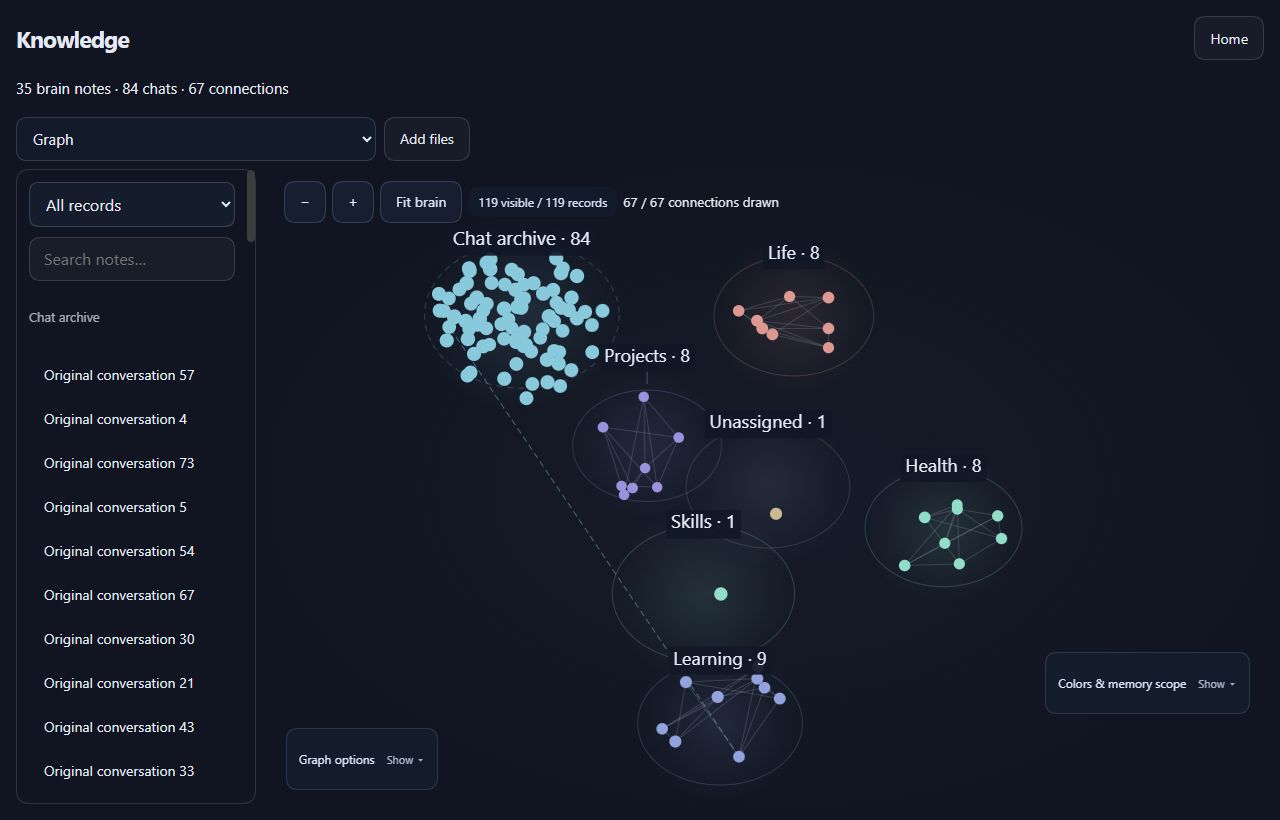Viewport: 1280px width, 820px height.
Task: Click the Chat archive sidebar heading
Action: (64, 317)
